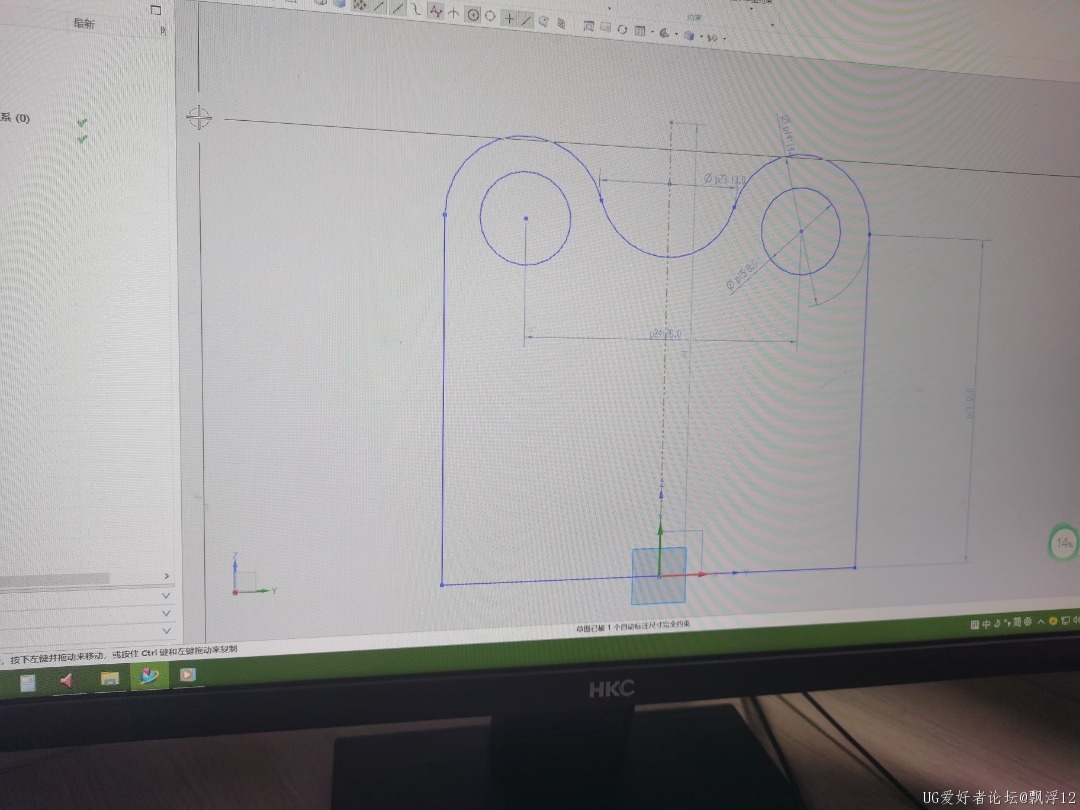
Task: Enable the circle-with-center-dot snap icon
Action: coord(473,14)
